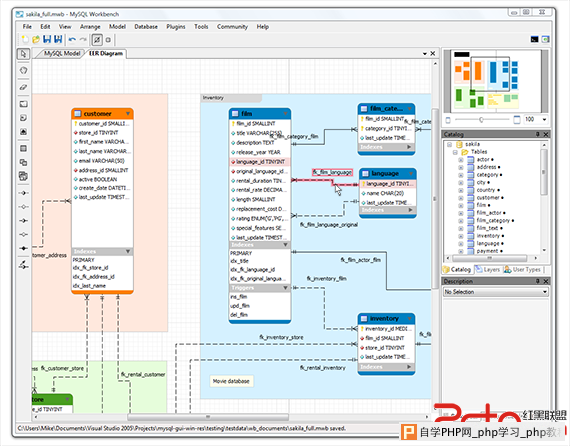Select the routine group tool

pyautogui.click(x=24, y=176)
